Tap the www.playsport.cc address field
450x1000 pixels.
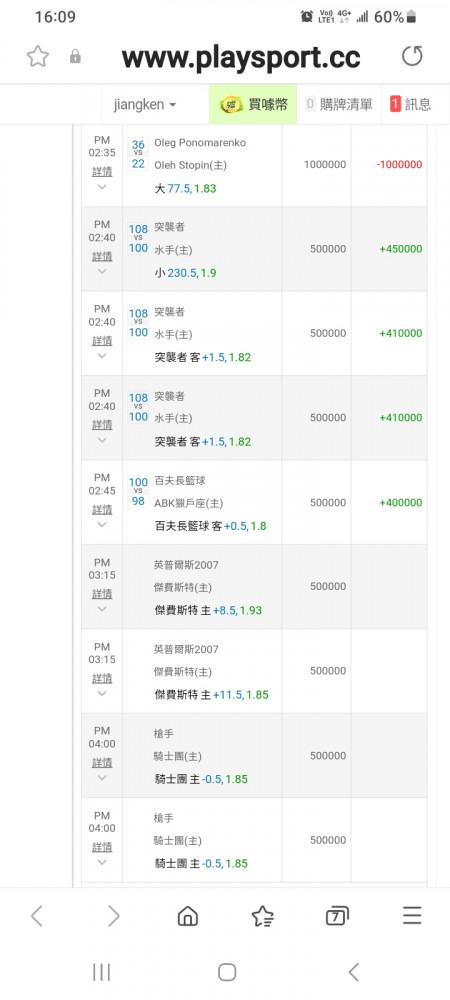click(241, 57)
